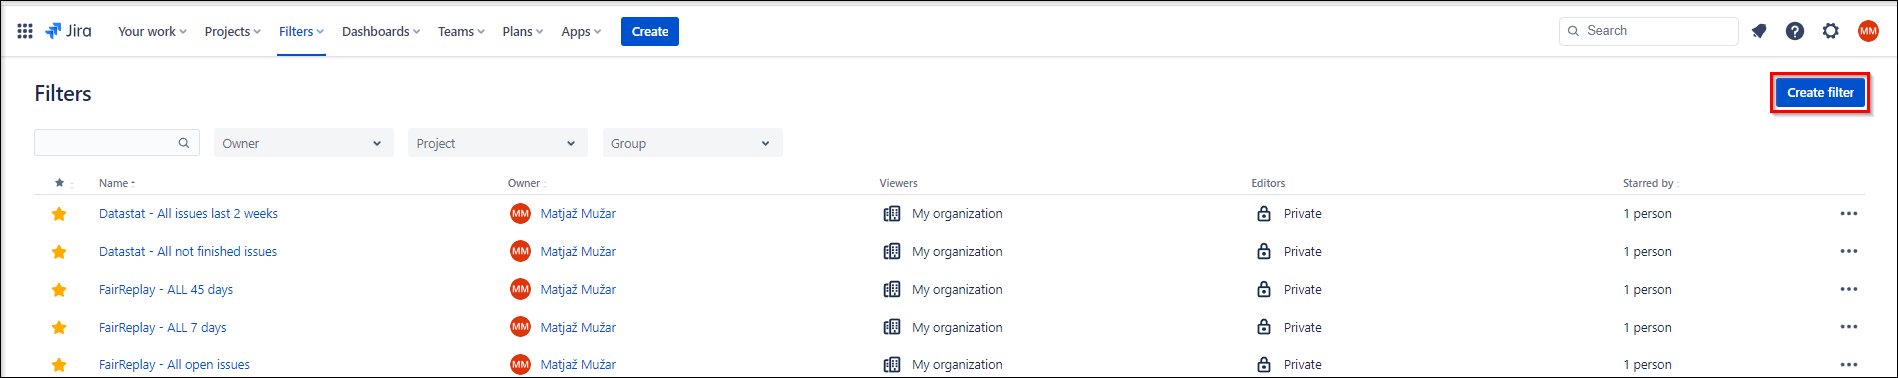Open the Dashboards menu

click(x=381, y=31)
